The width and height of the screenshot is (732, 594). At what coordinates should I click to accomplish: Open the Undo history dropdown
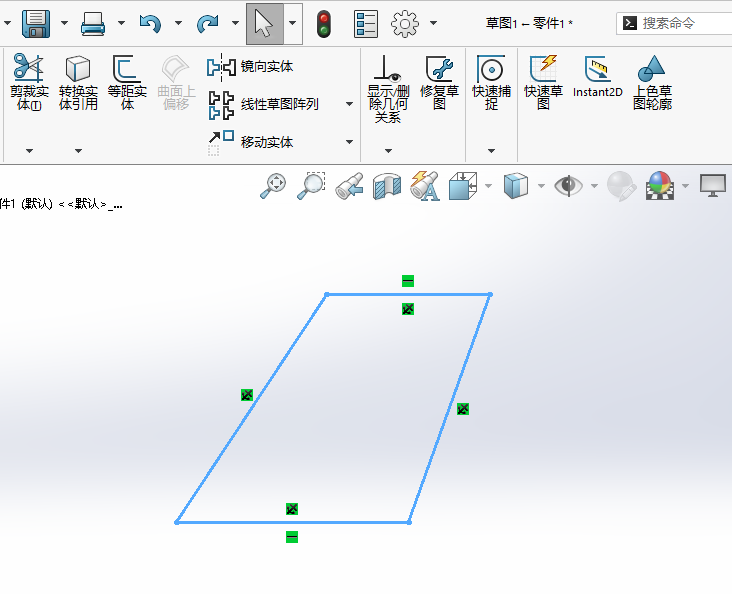click(x=178, y=22)
